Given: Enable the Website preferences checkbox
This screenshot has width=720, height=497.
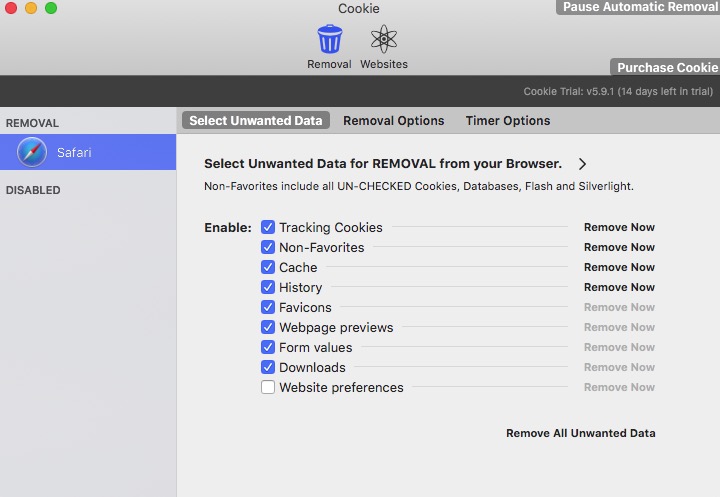Looking at the screenshot, I should coord(268,387).
